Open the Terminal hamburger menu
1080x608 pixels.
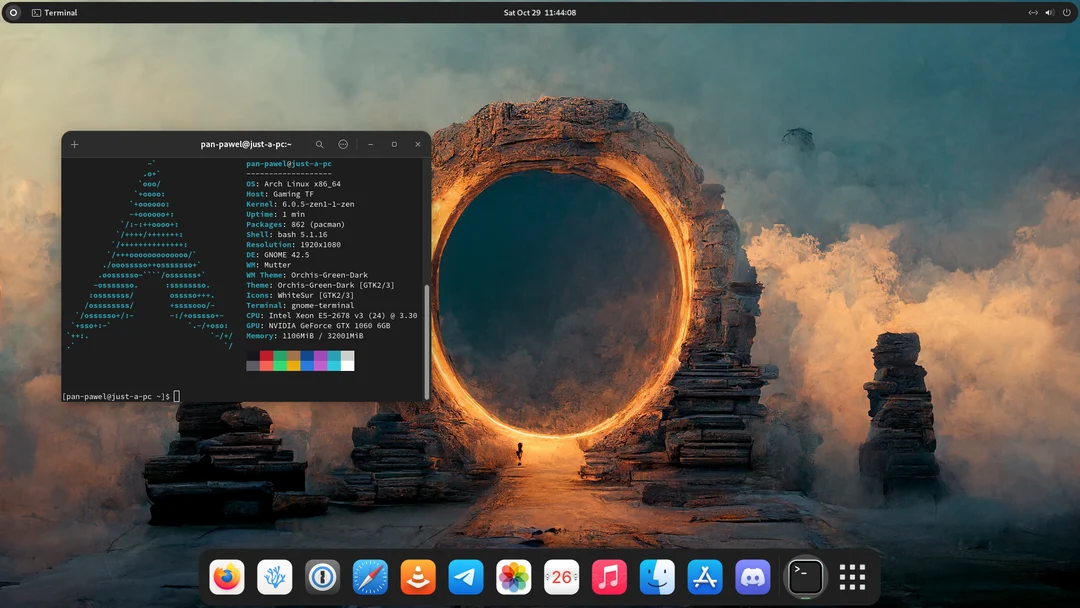coord(344,144)
